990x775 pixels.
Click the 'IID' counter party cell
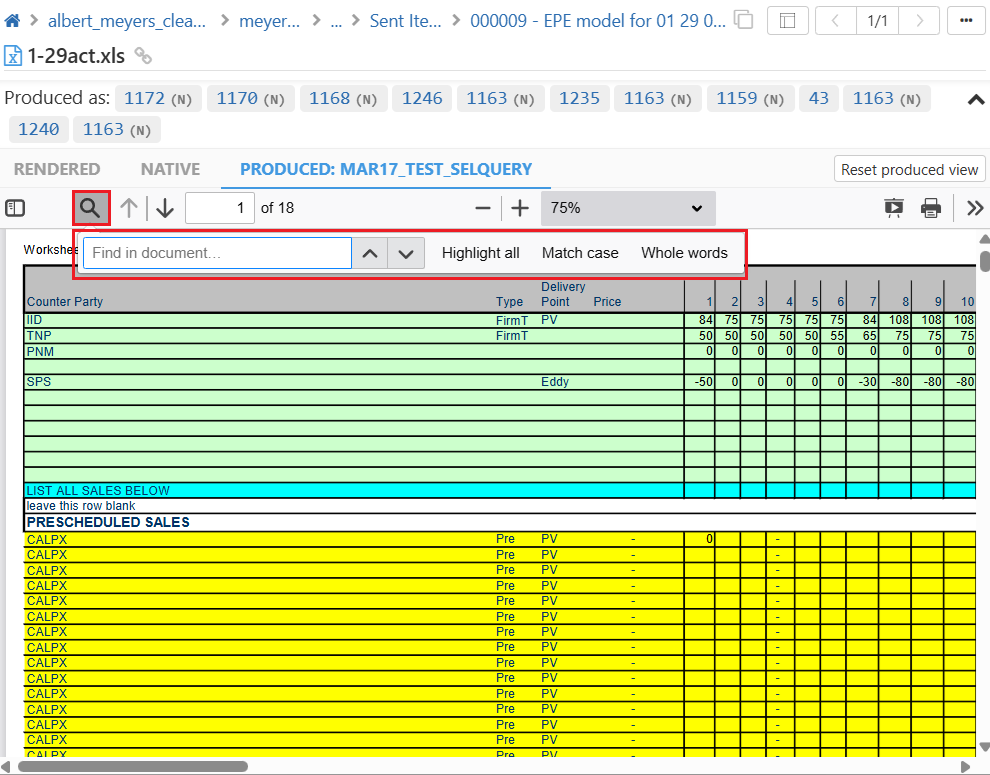pyautogui.click(x=34, y=320)
